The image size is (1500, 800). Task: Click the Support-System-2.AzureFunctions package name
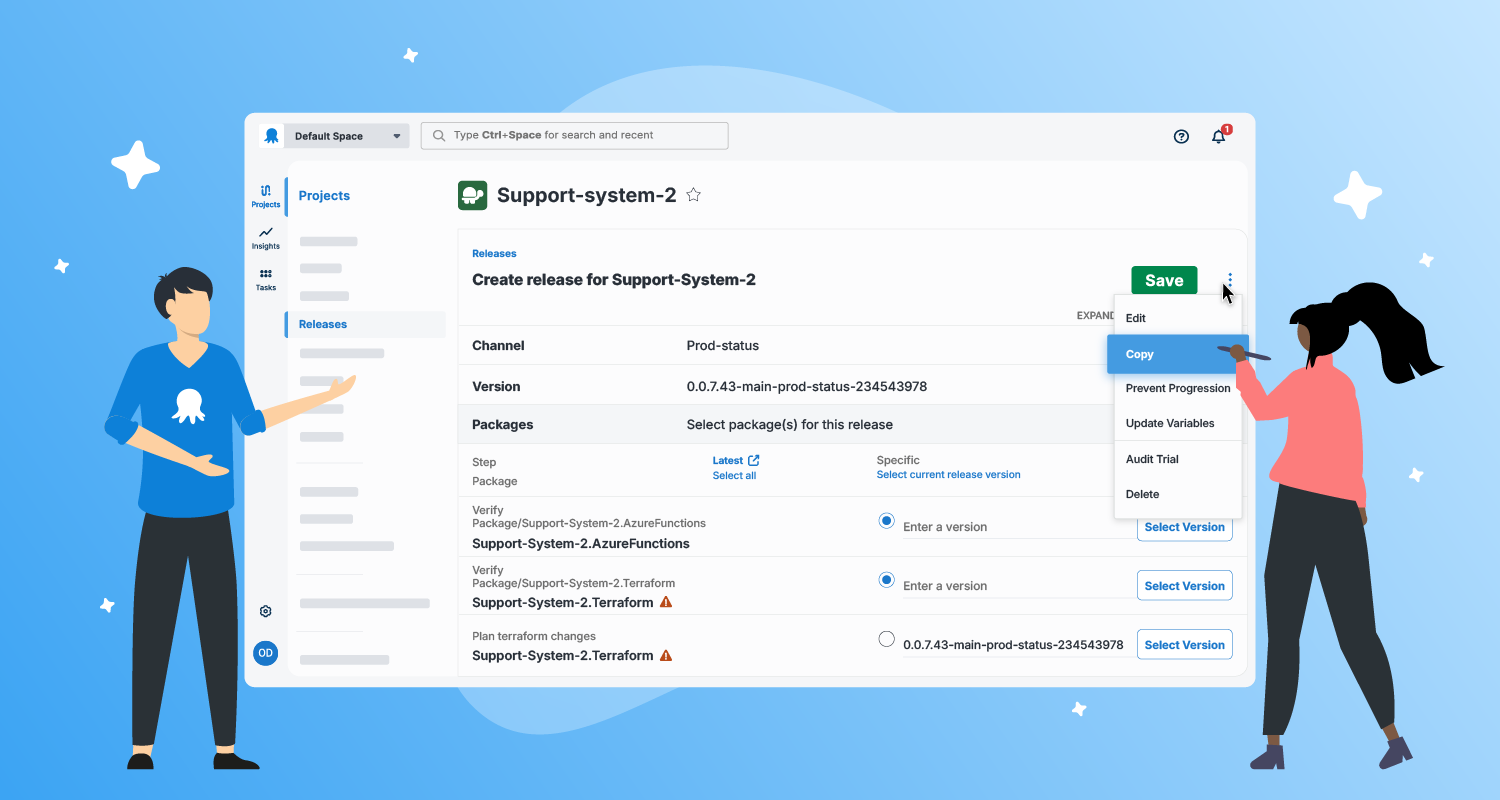(581, 544)
